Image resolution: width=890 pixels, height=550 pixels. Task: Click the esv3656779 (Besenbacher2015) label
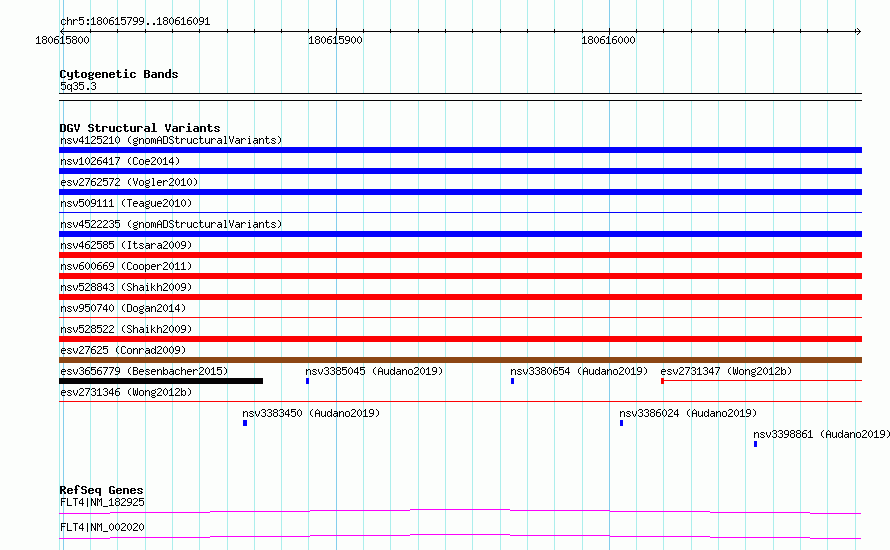click(144, 371)
